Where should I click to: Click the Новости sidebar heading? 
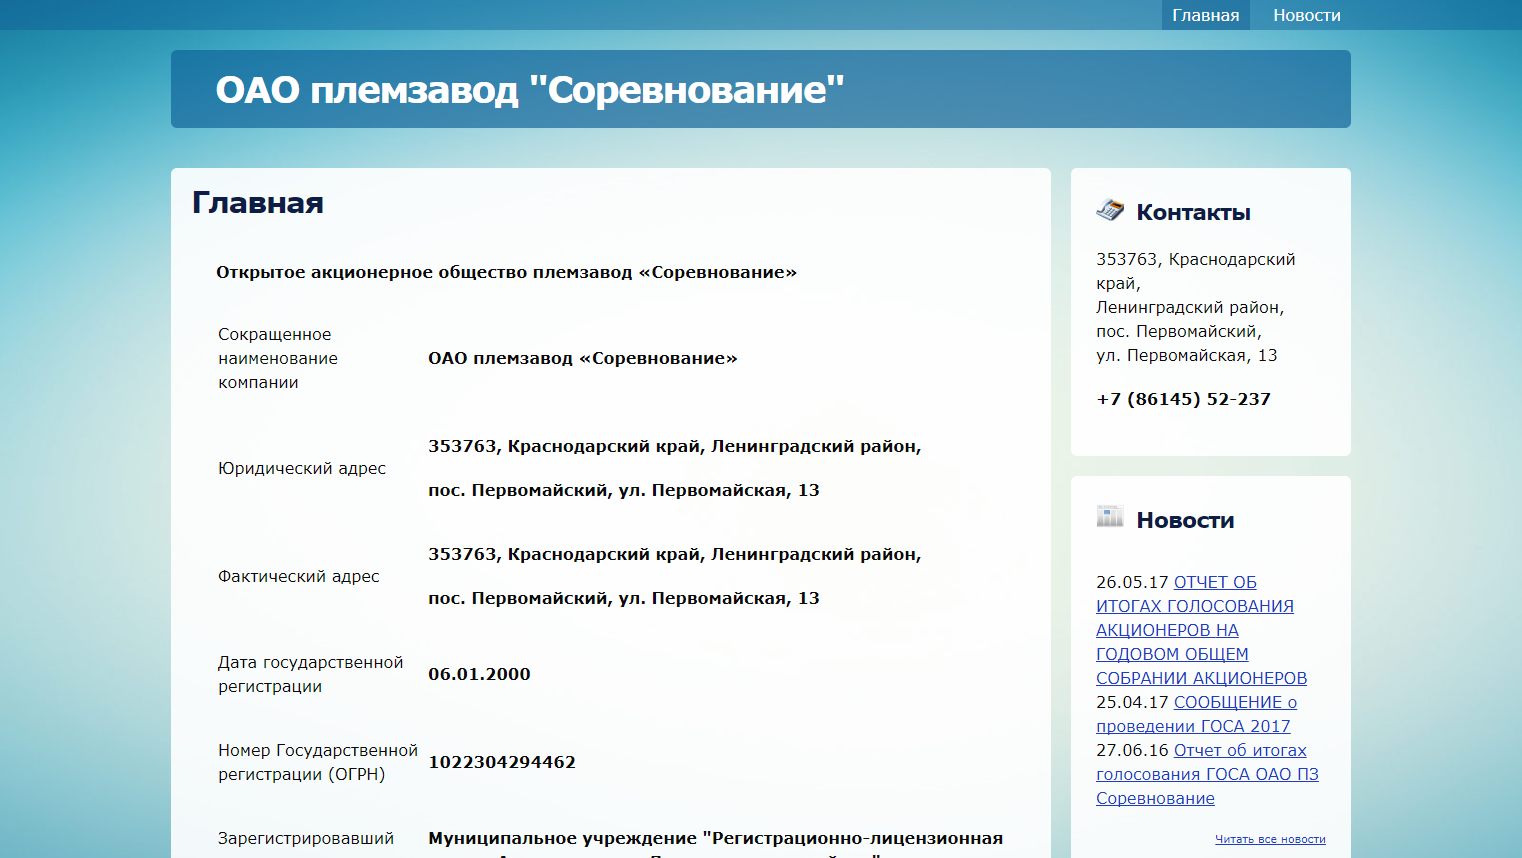pyautogui.click(x=1185, y=520)
